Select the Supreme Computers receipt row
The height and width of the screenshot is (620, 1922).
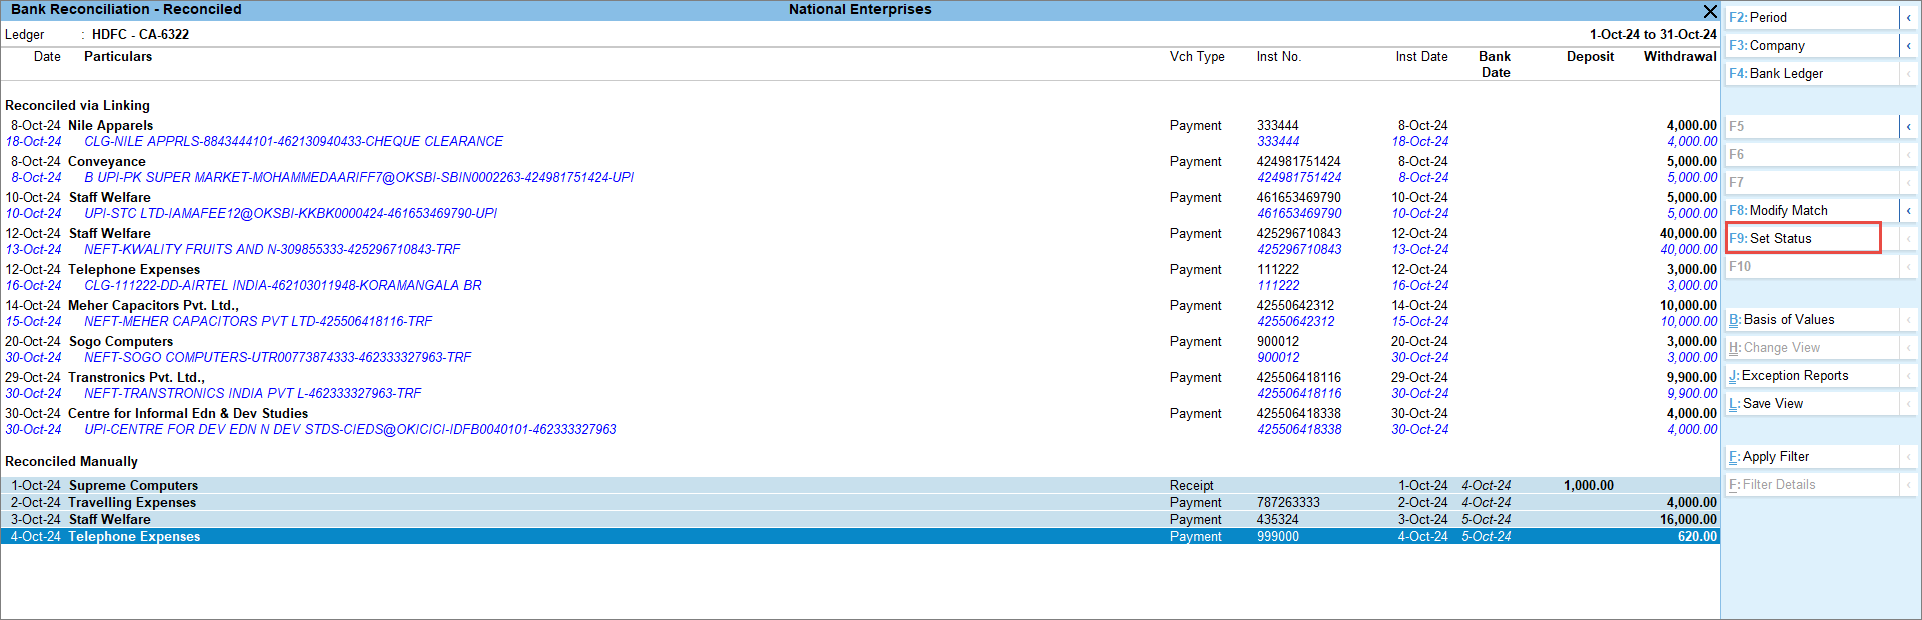click(860, 486)
